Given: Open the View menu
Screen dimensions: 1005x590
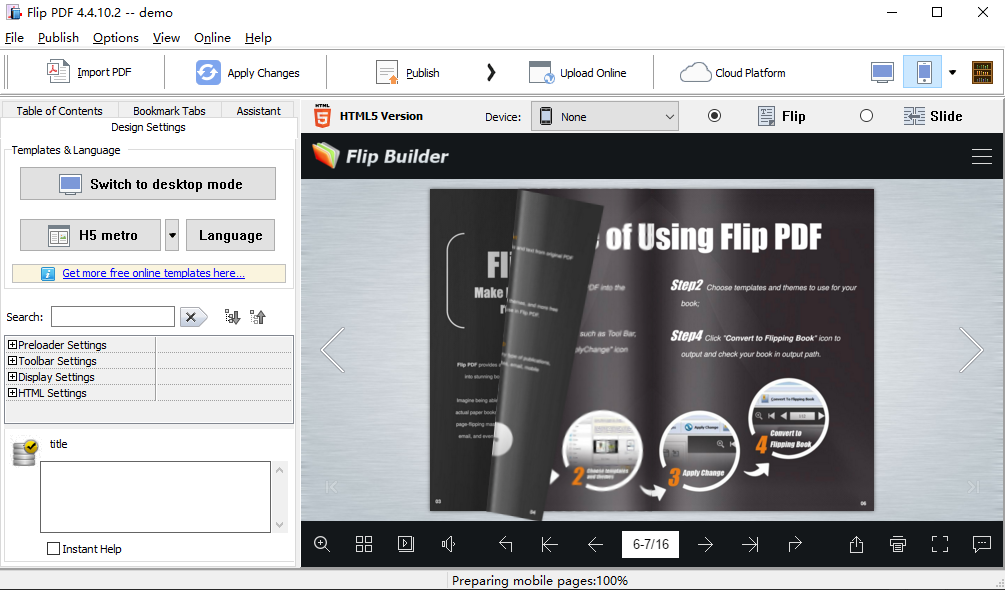Looking at the screenshot, I should click(166, 38).
